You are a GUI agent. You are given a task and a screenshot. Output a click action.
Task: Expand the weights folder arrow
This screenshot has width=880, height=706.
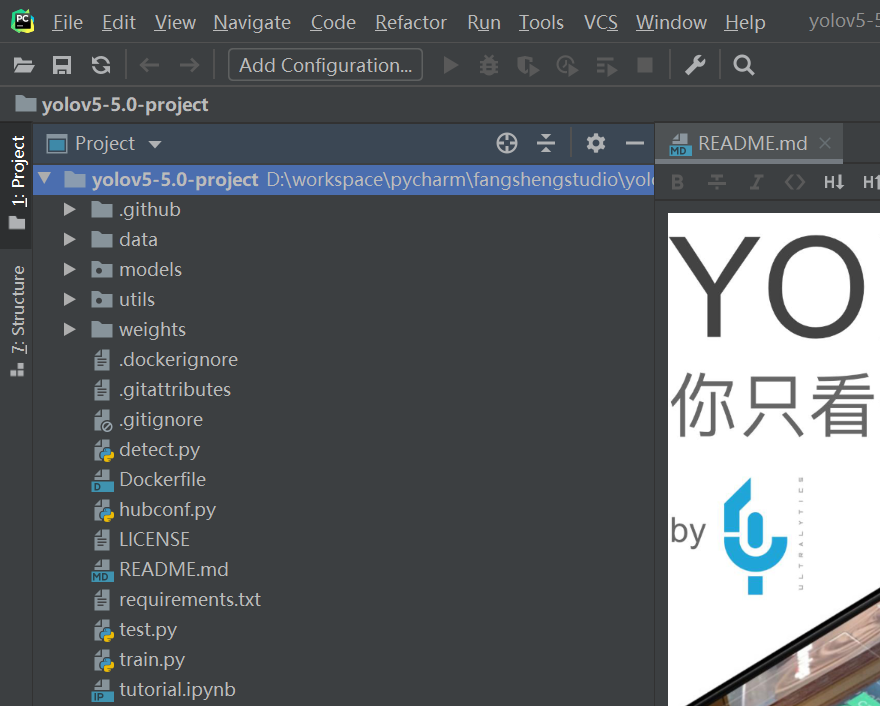coord(70,329)
